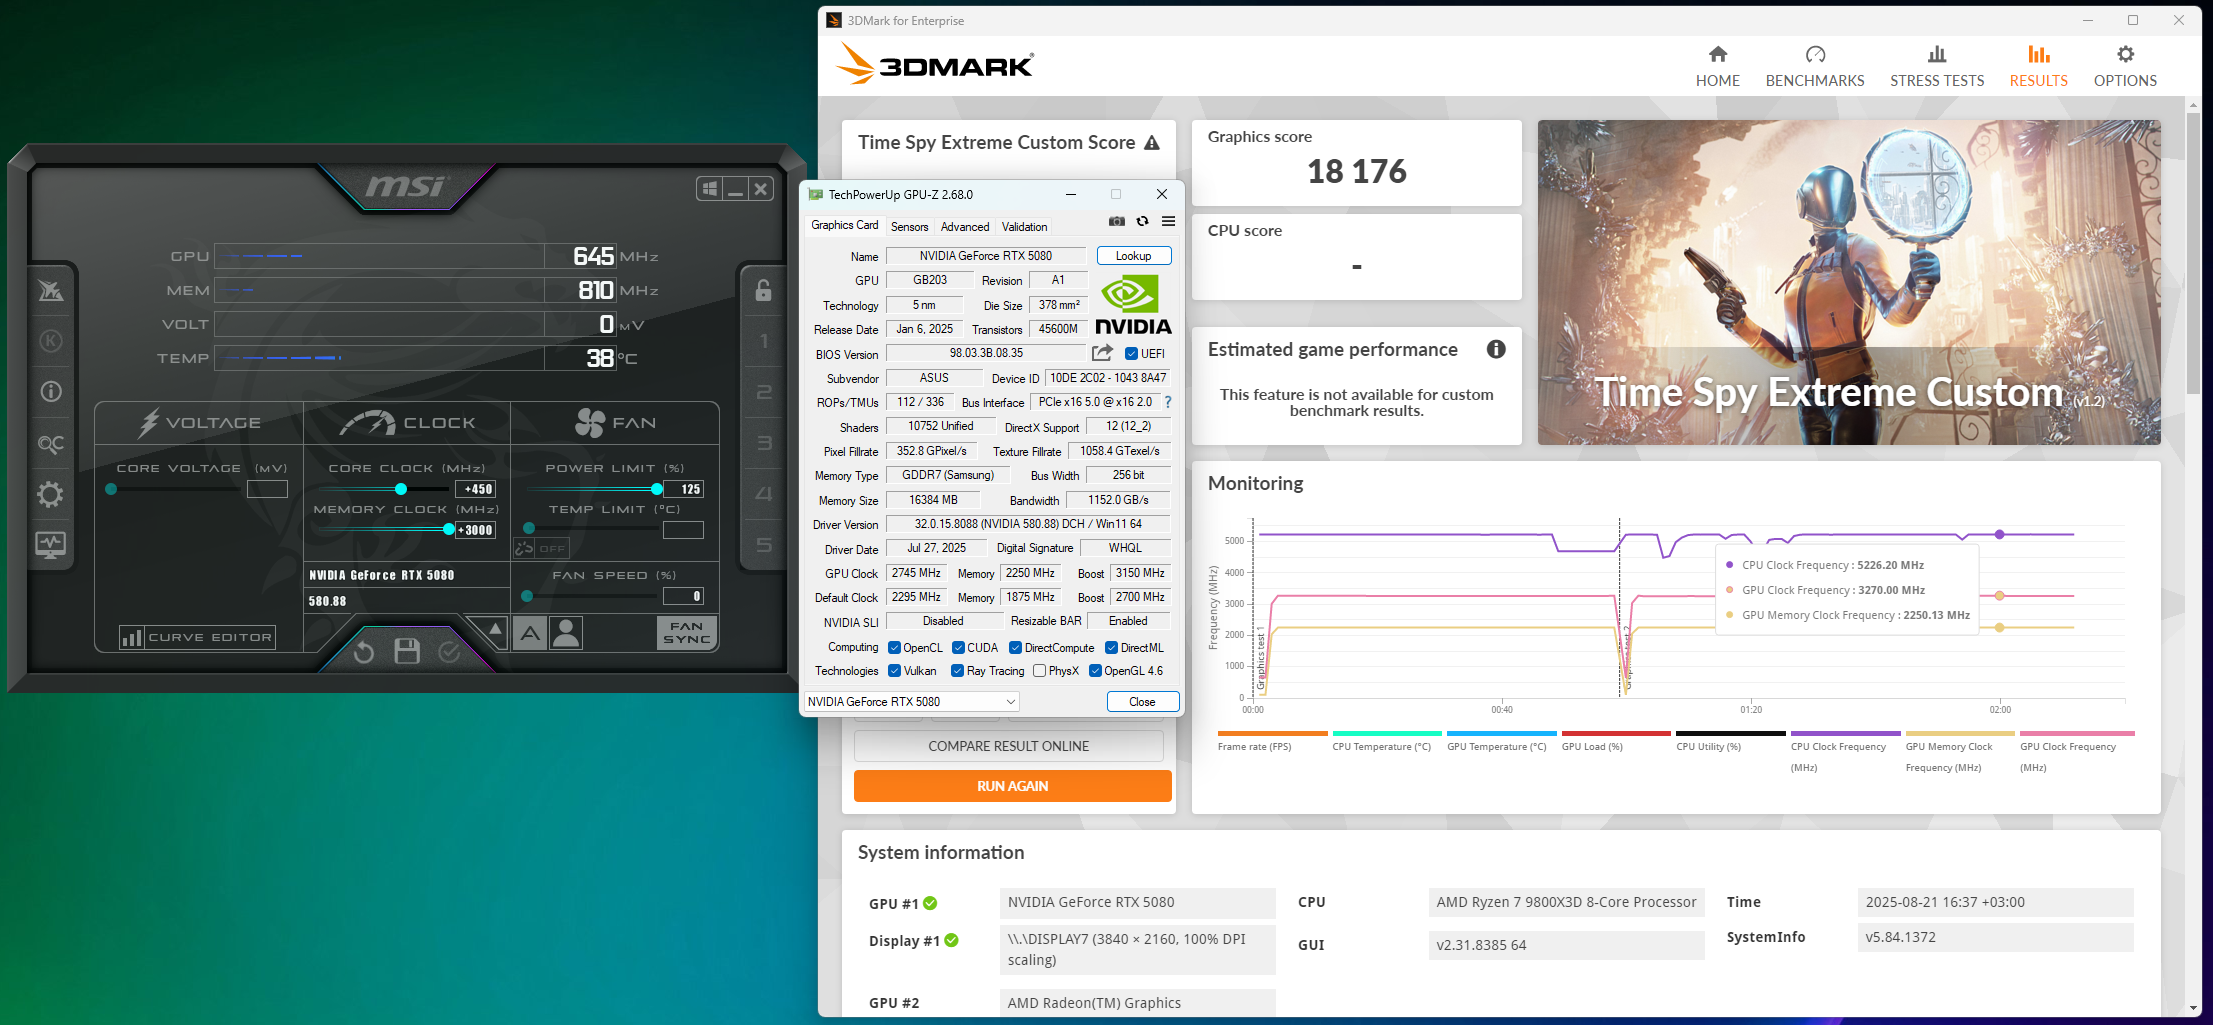Launch the OC Scanner icon in Afterburner
2213x1025 pixels.
pyautogui.click(x=50, y=443)
